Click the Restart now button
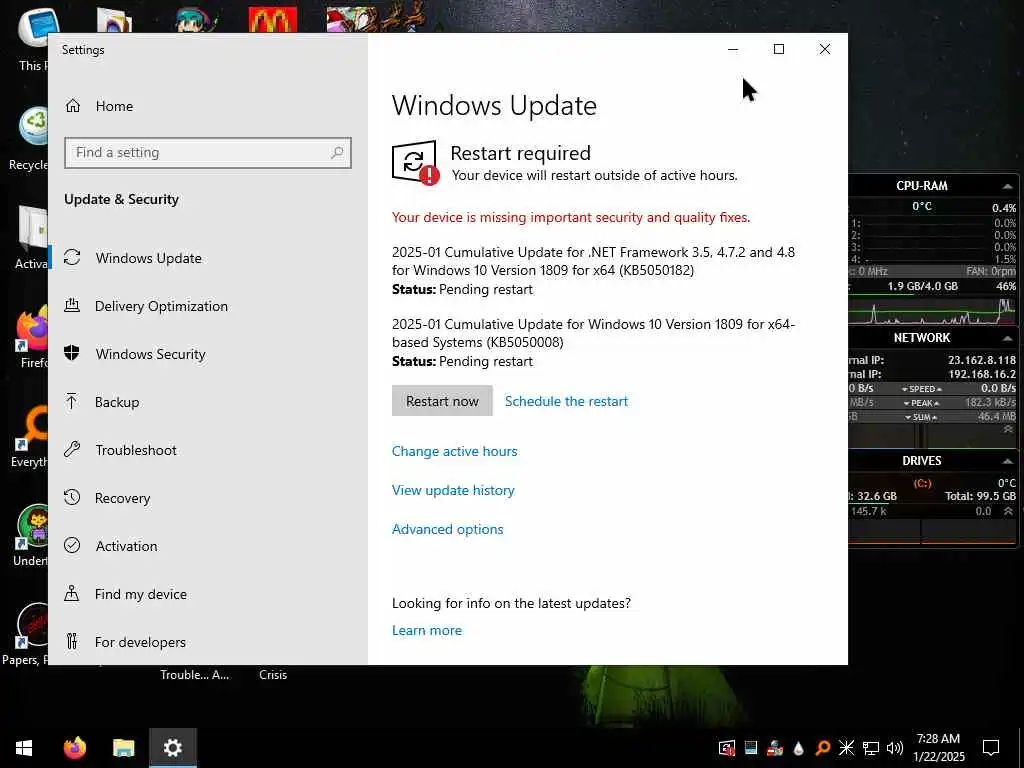Screen dimensions: 1024x768 pyautogui.click(x=442, y=401)
